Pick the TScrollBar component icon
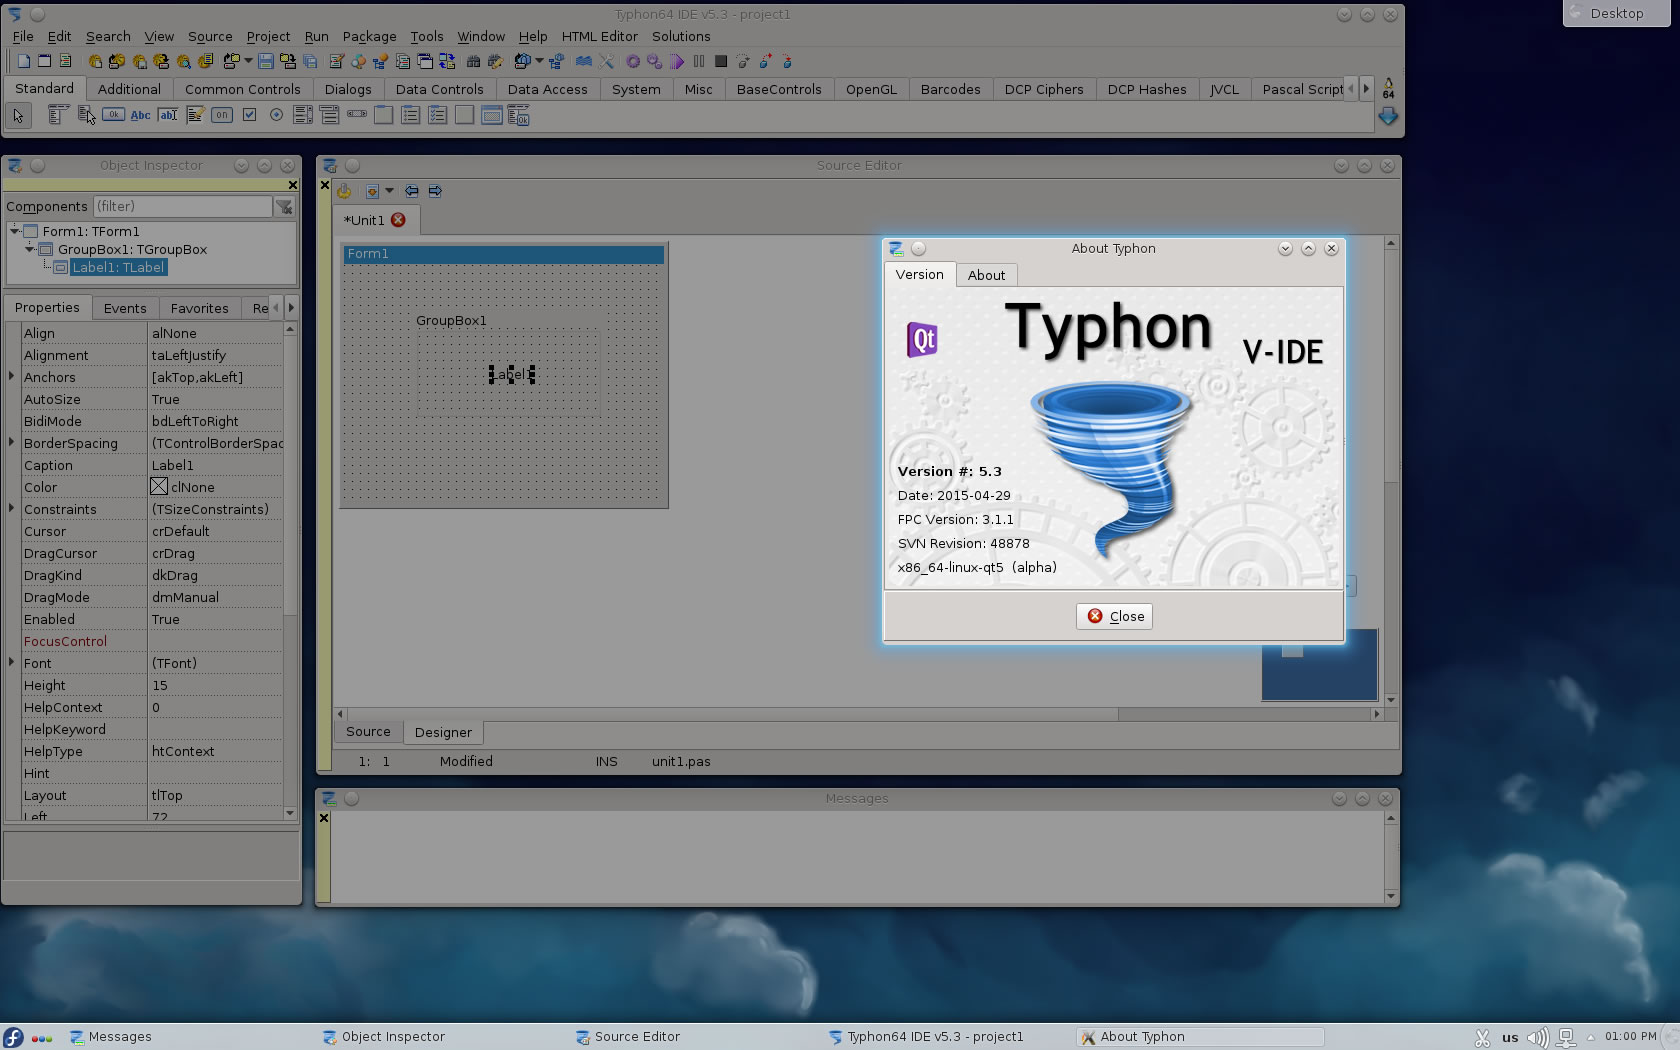This screenshot has height=1050, width=1680. click(357, 115)
